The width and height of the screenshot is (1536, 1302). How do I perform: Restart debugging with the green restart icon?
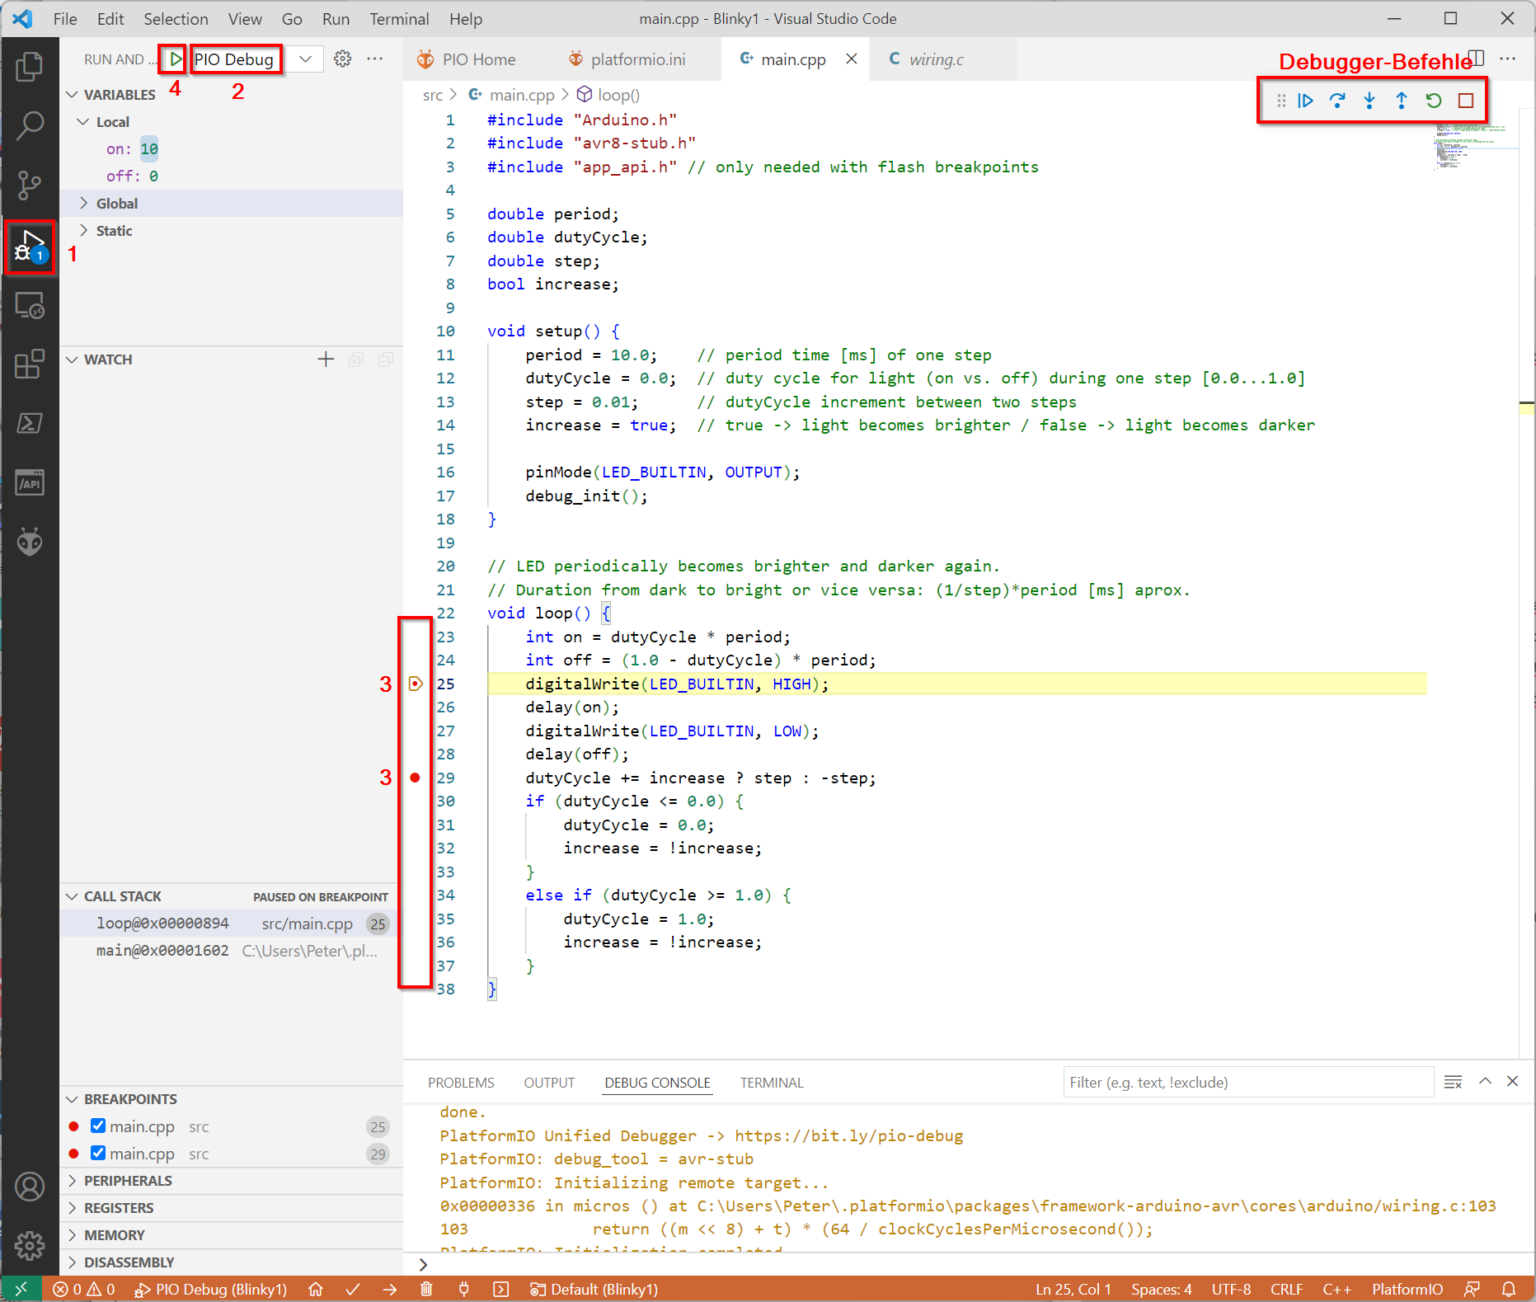[x=1434, y=100]
